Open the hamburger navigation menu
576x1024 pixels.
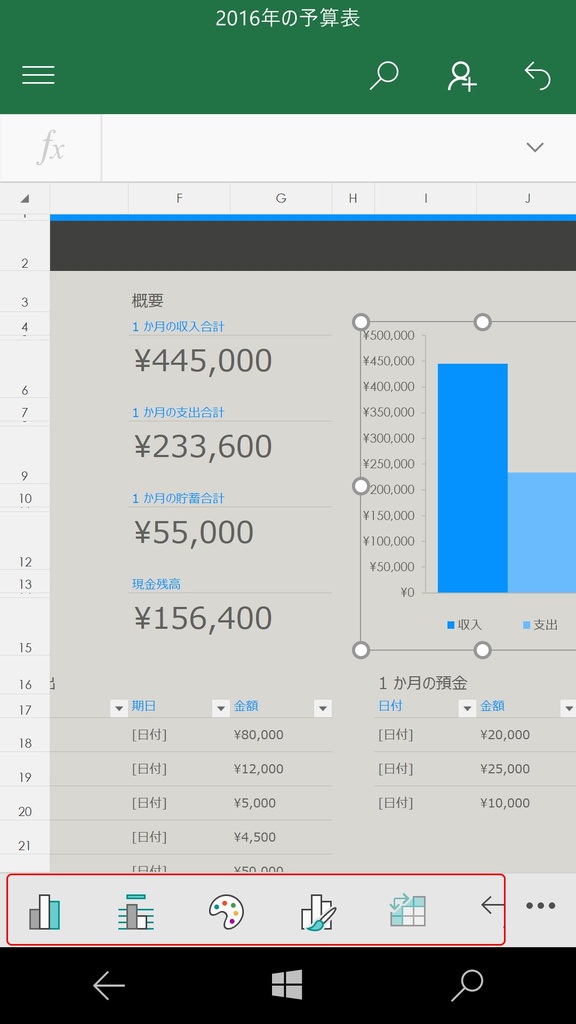coord(38,75)
